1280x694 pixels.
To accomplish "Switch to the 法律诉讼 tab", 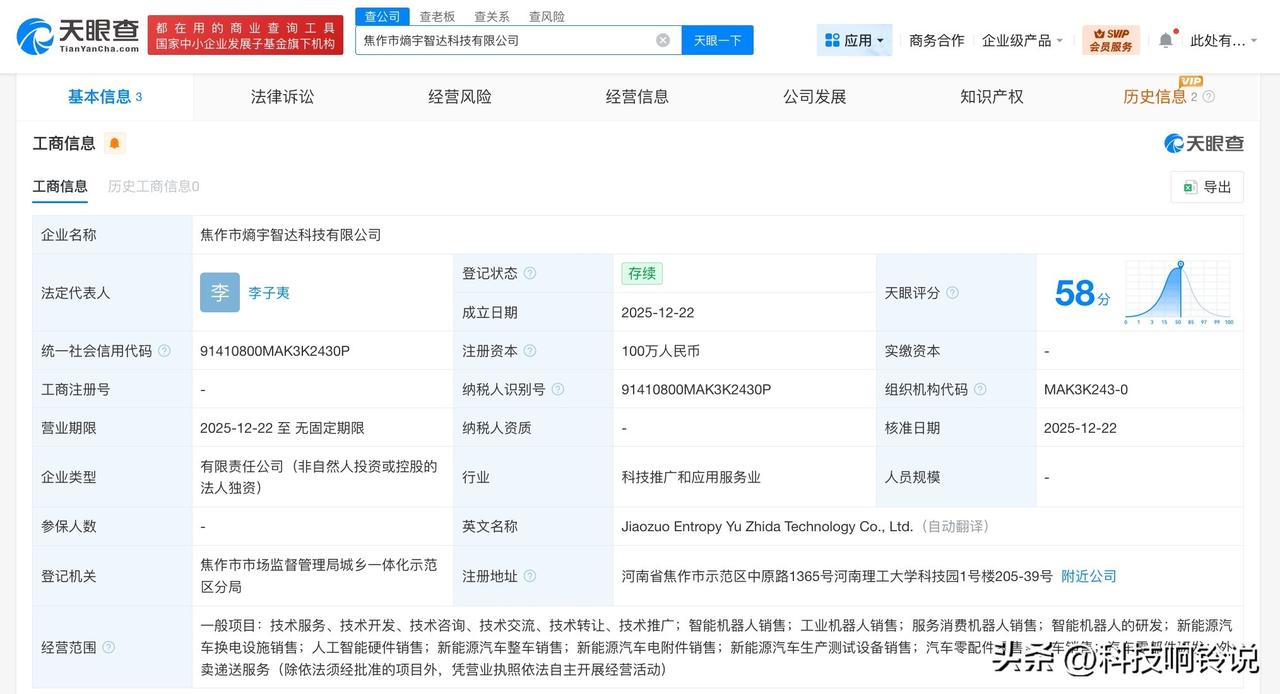I will 282,96.
